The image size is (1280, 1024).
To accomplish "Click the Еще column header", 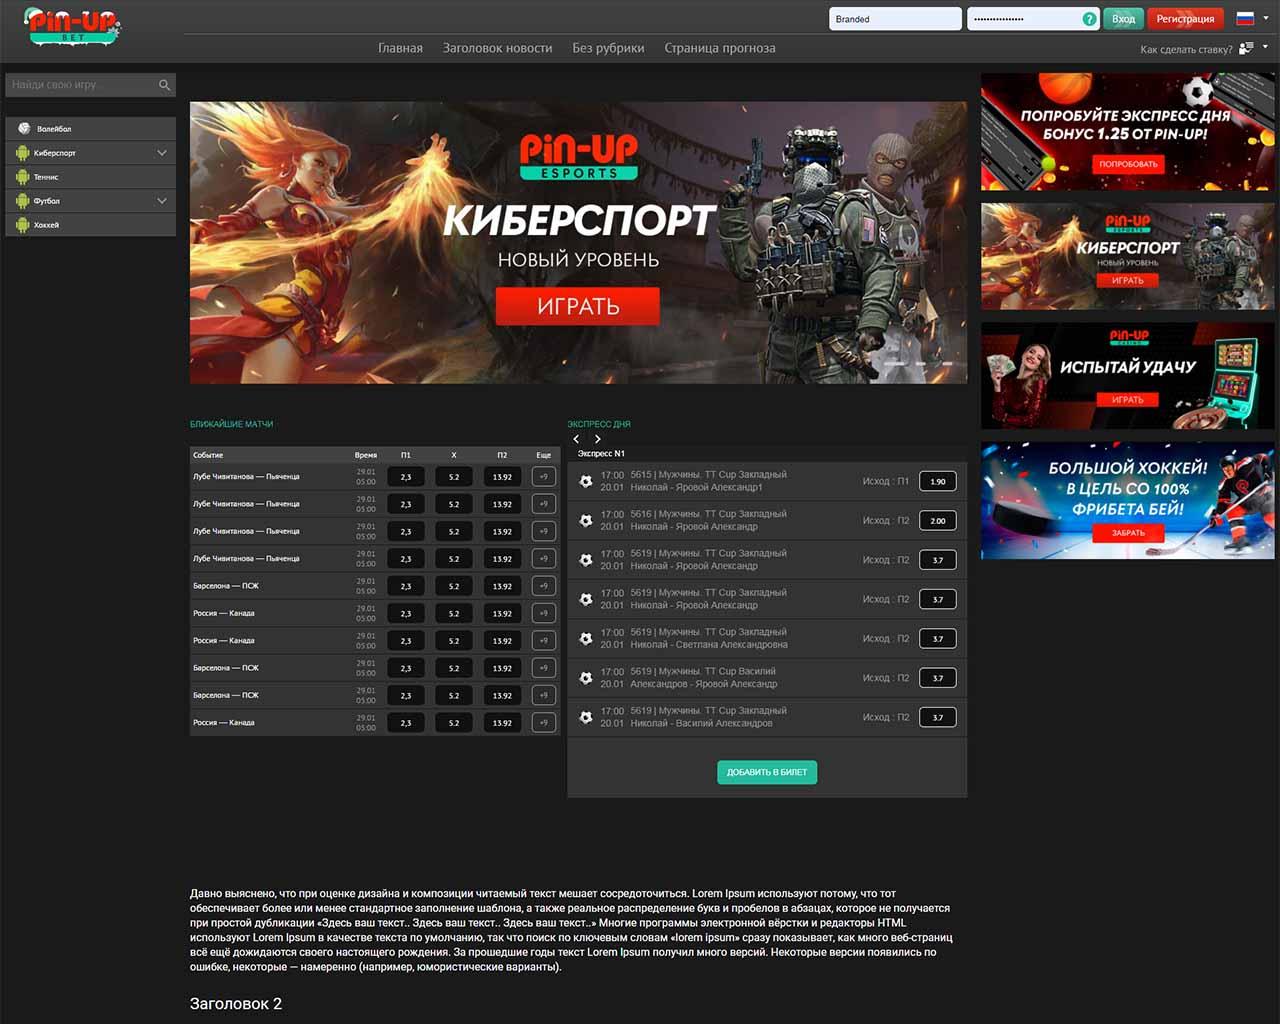I will point(543,455).
